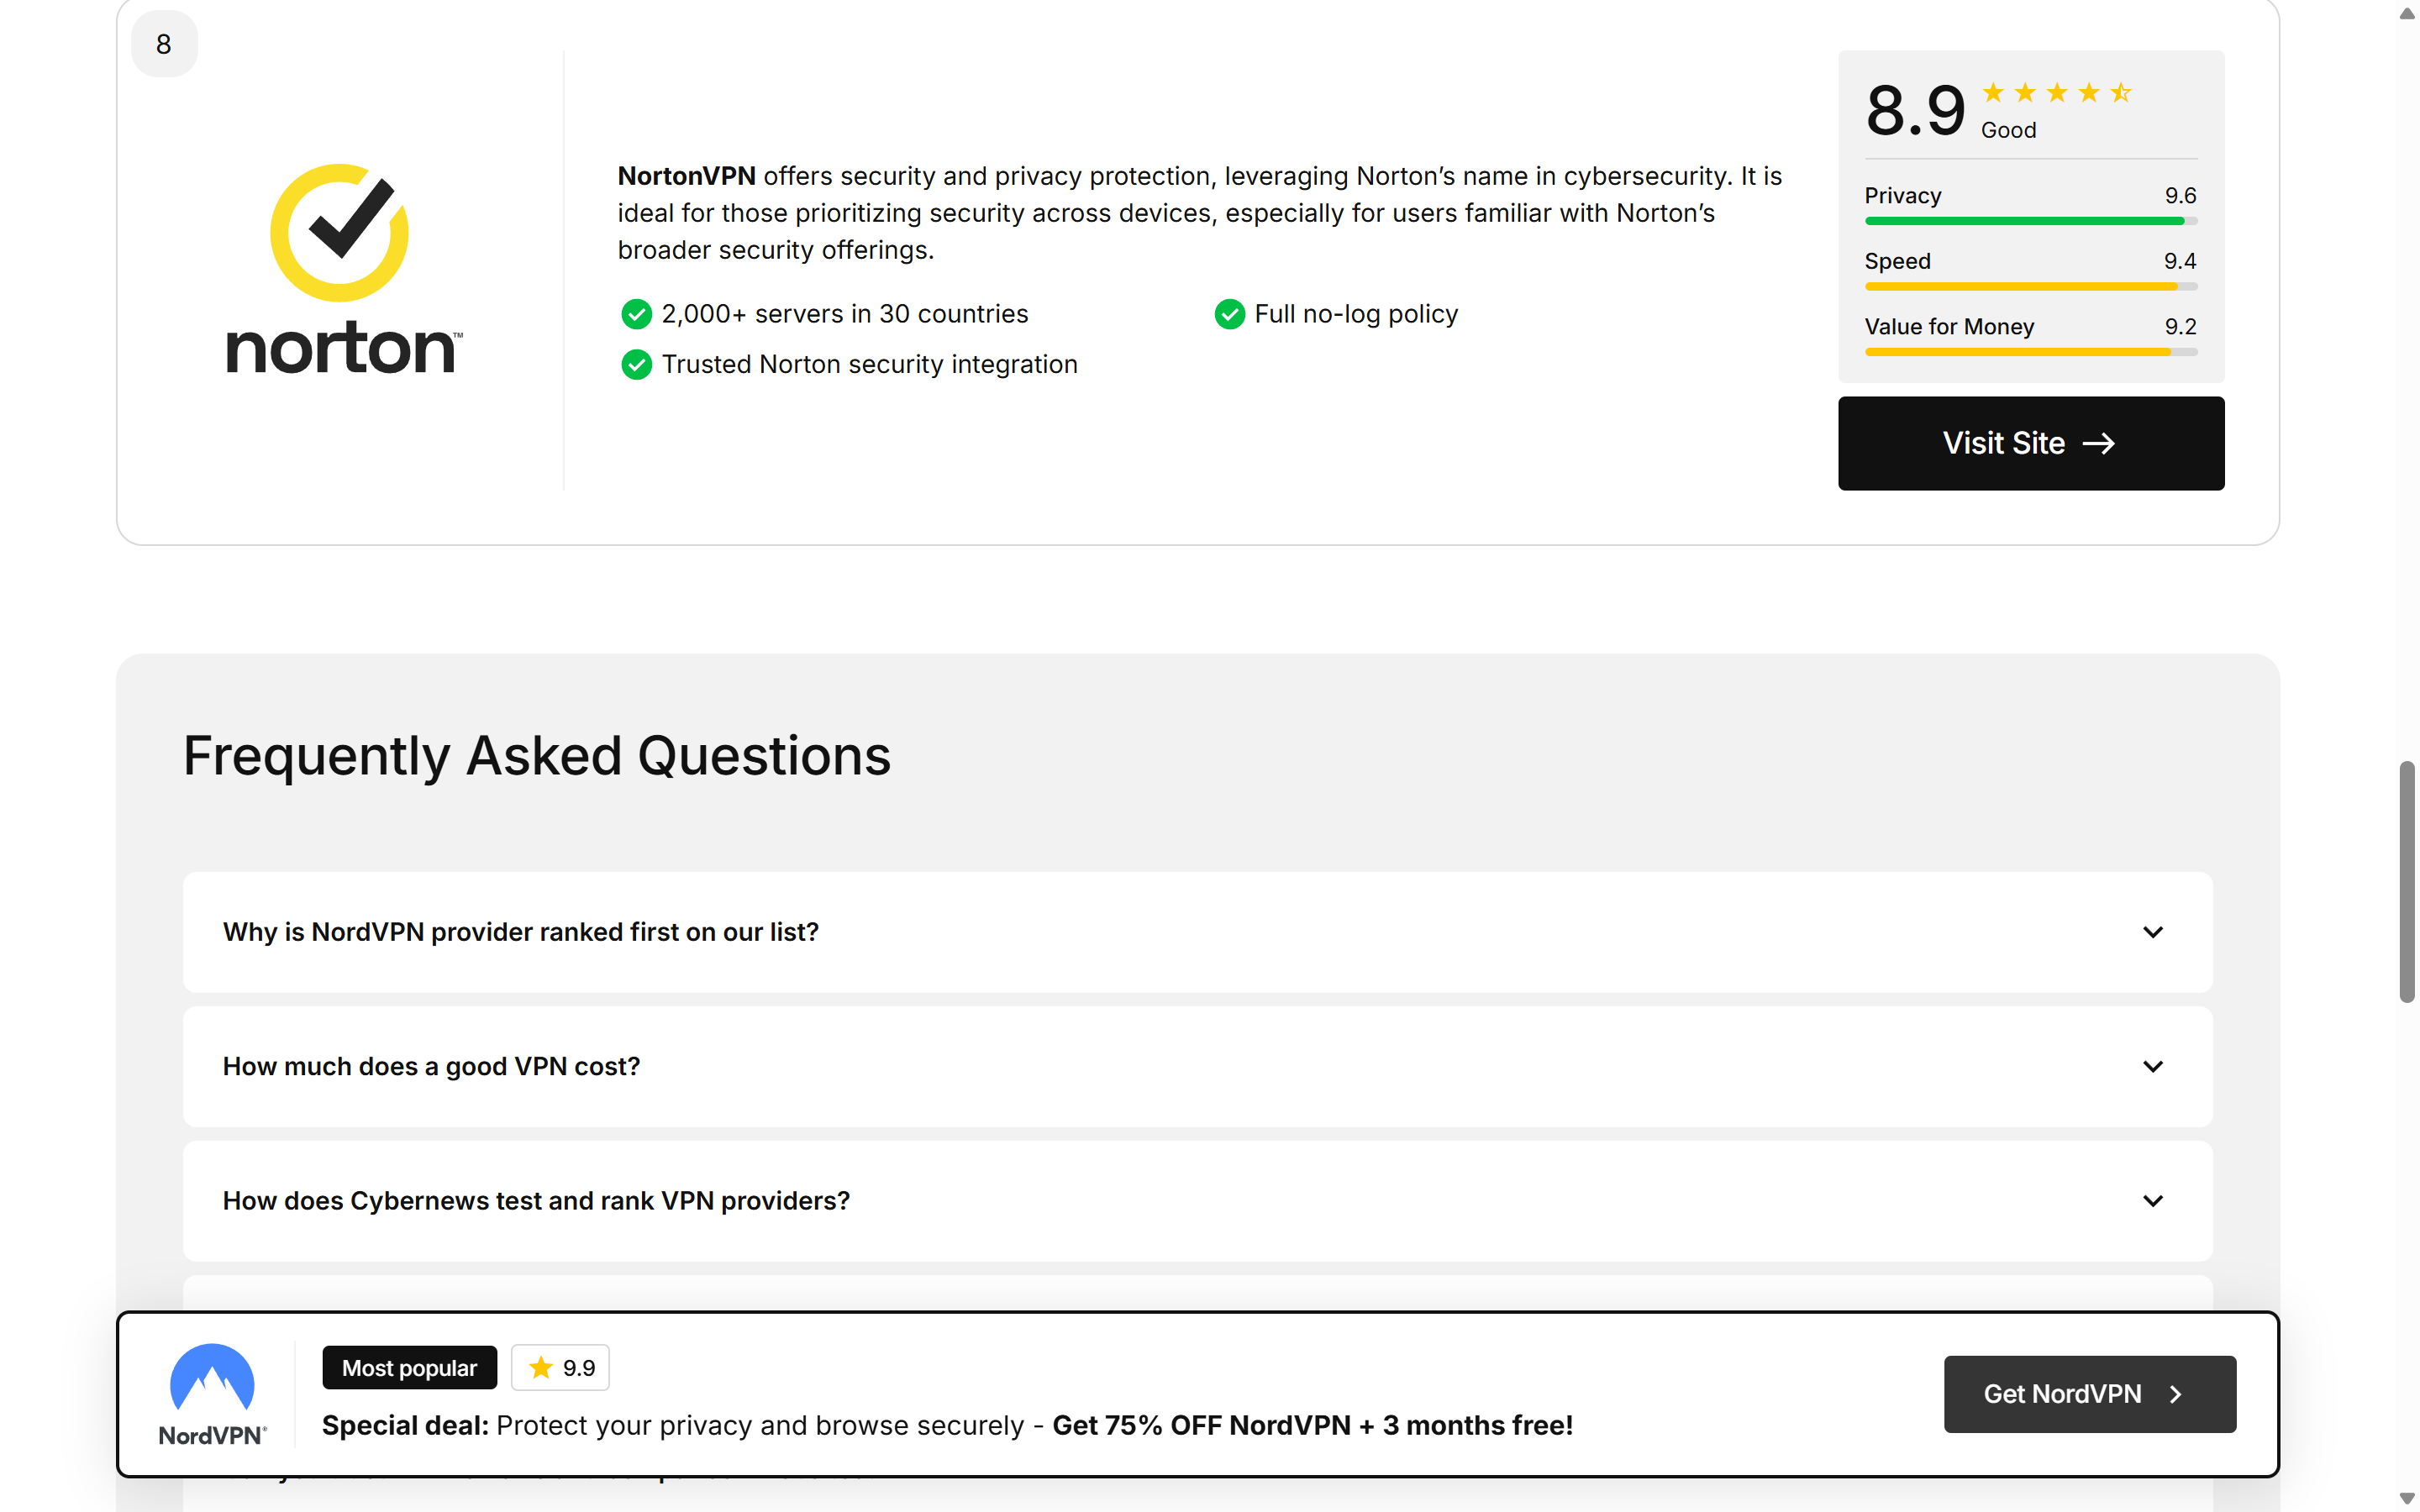Click the Privacy 9.6 score bar
Viewport: 2420px width, 1512px height.
(x=2030, y=221)
